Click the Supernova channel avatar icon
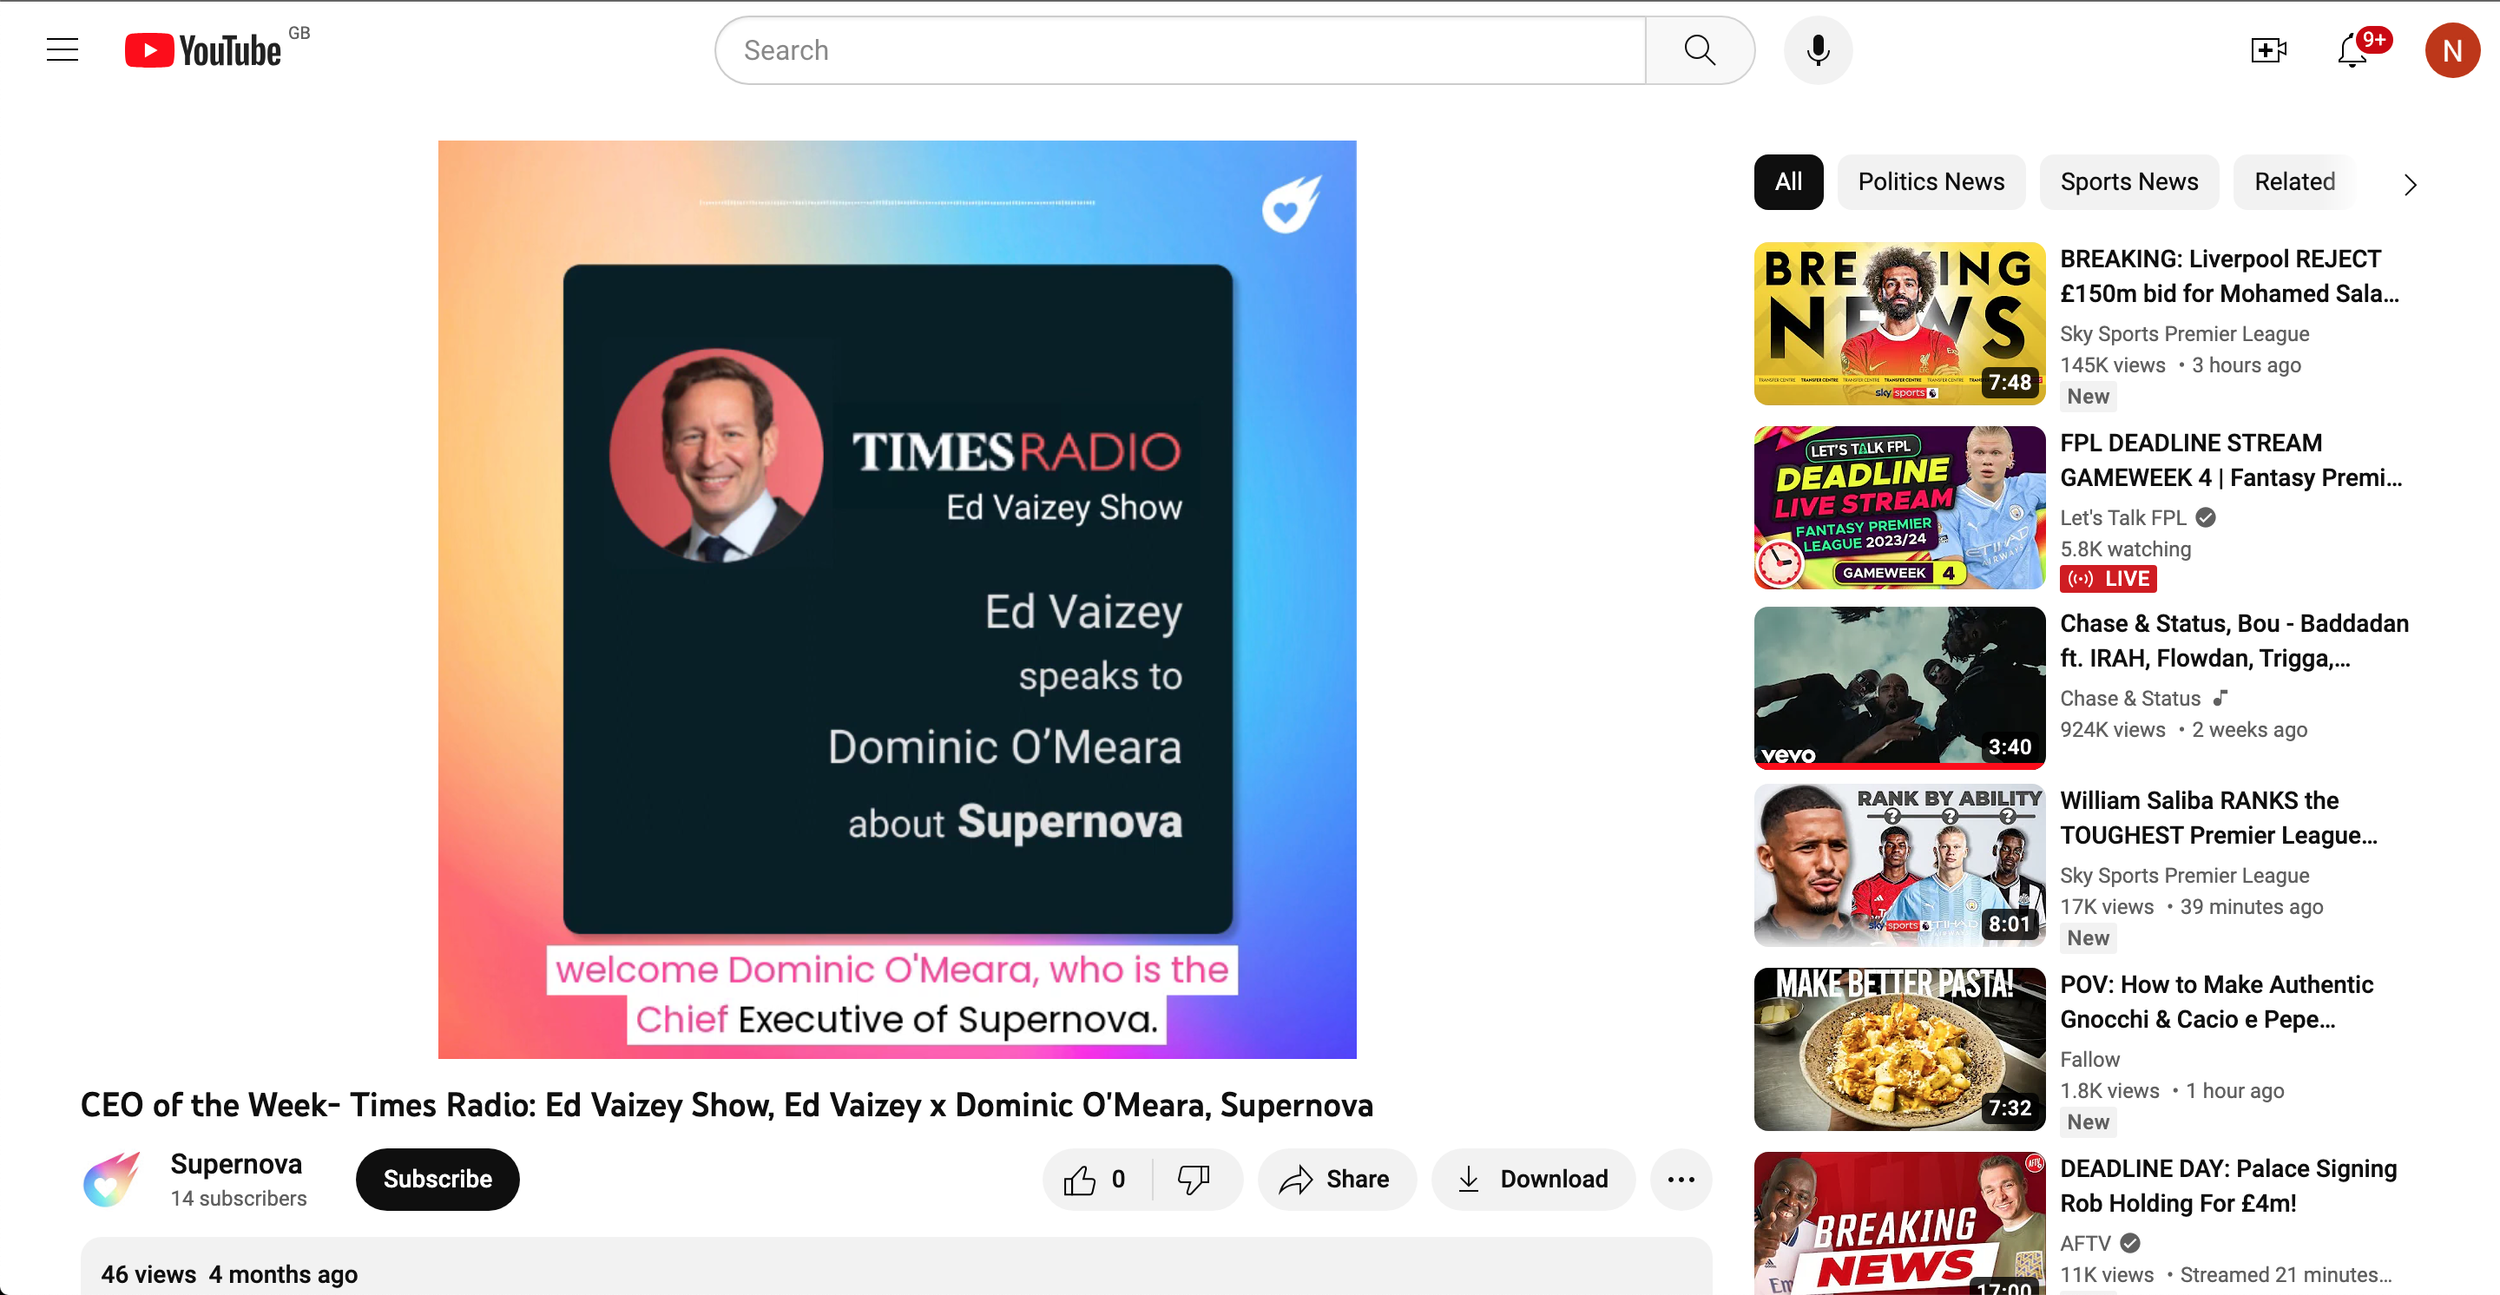This screenshot has width=2500, height=1295. 111,1179
